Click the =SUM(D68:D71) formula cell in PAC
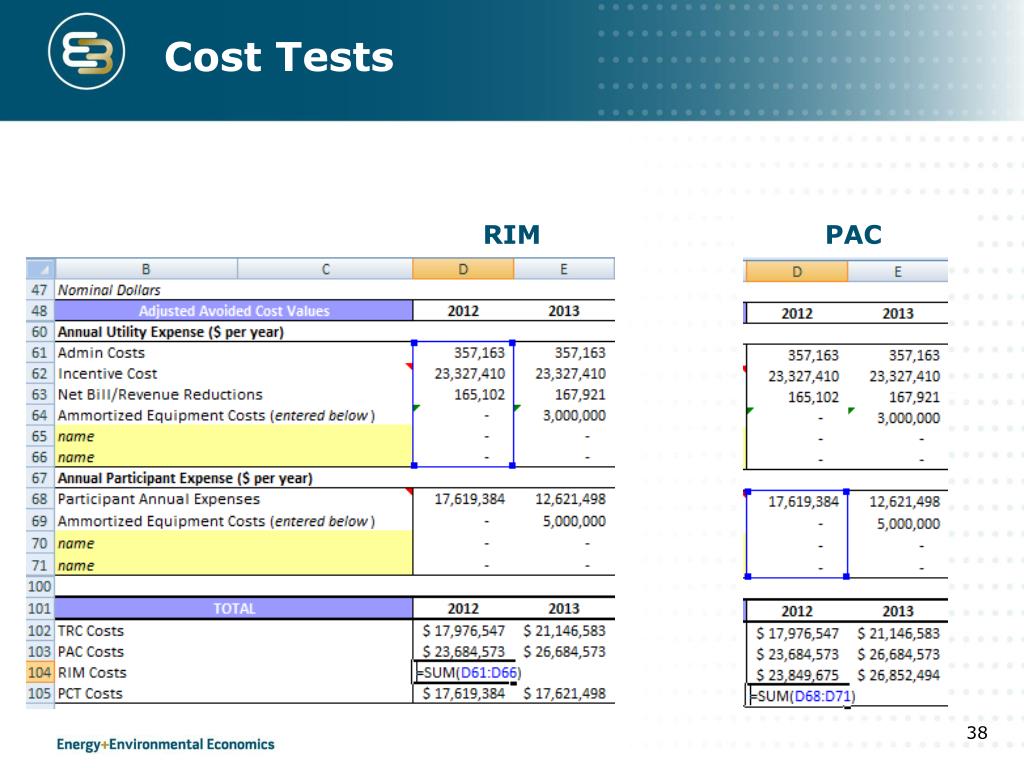1024x768 pixels. click(802, 696)
